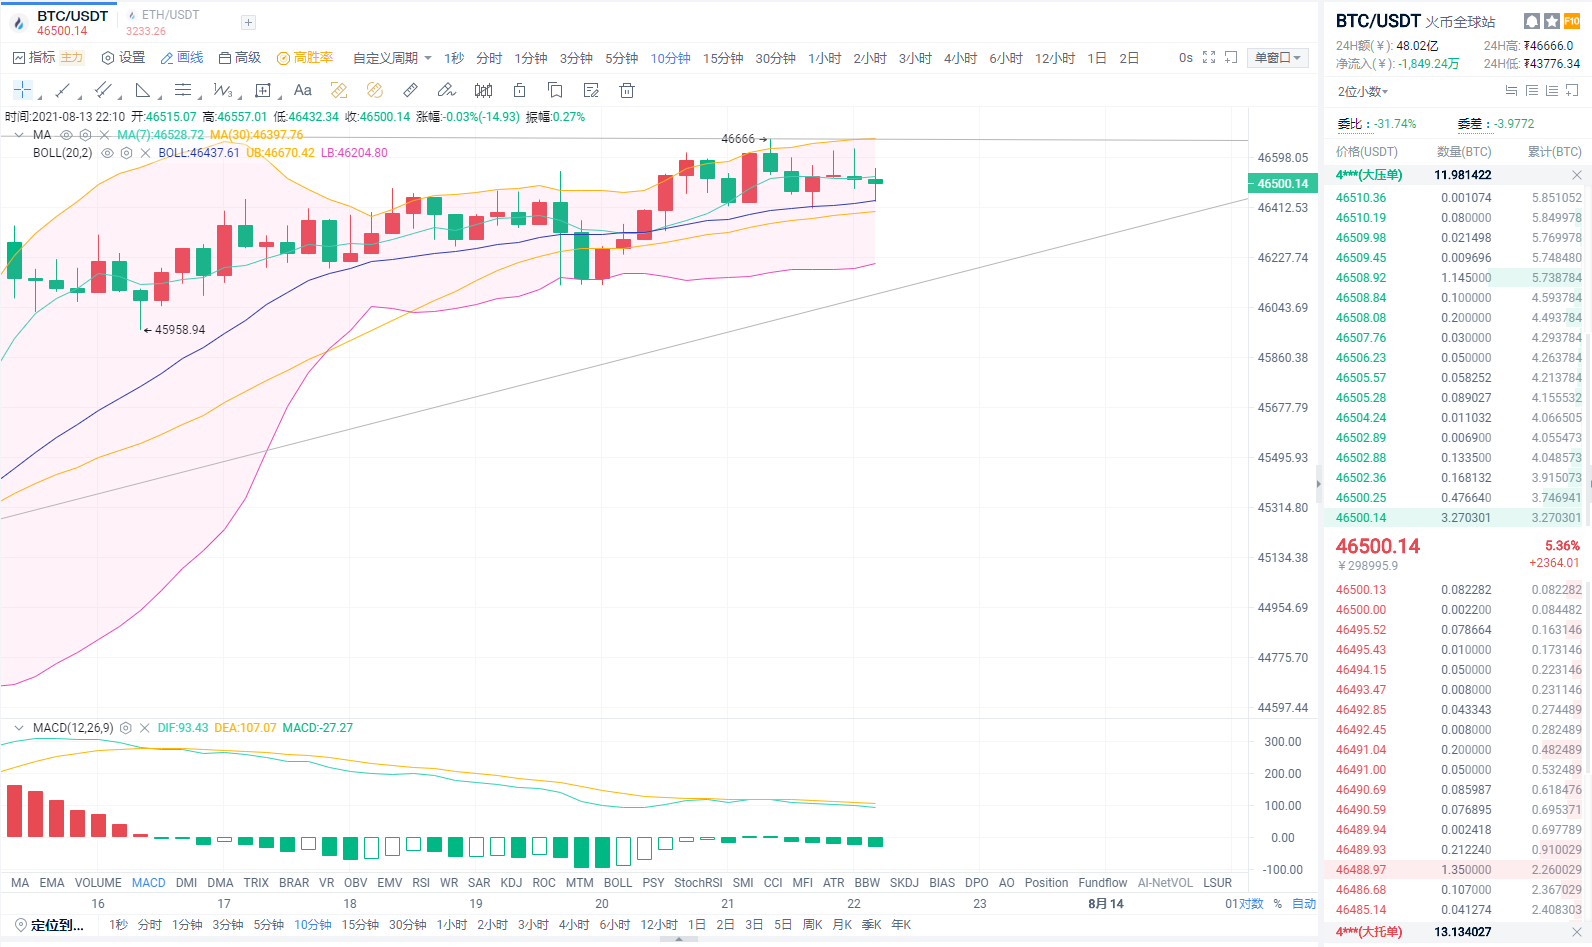Toggle auto scale

(x=1304, y=904)
